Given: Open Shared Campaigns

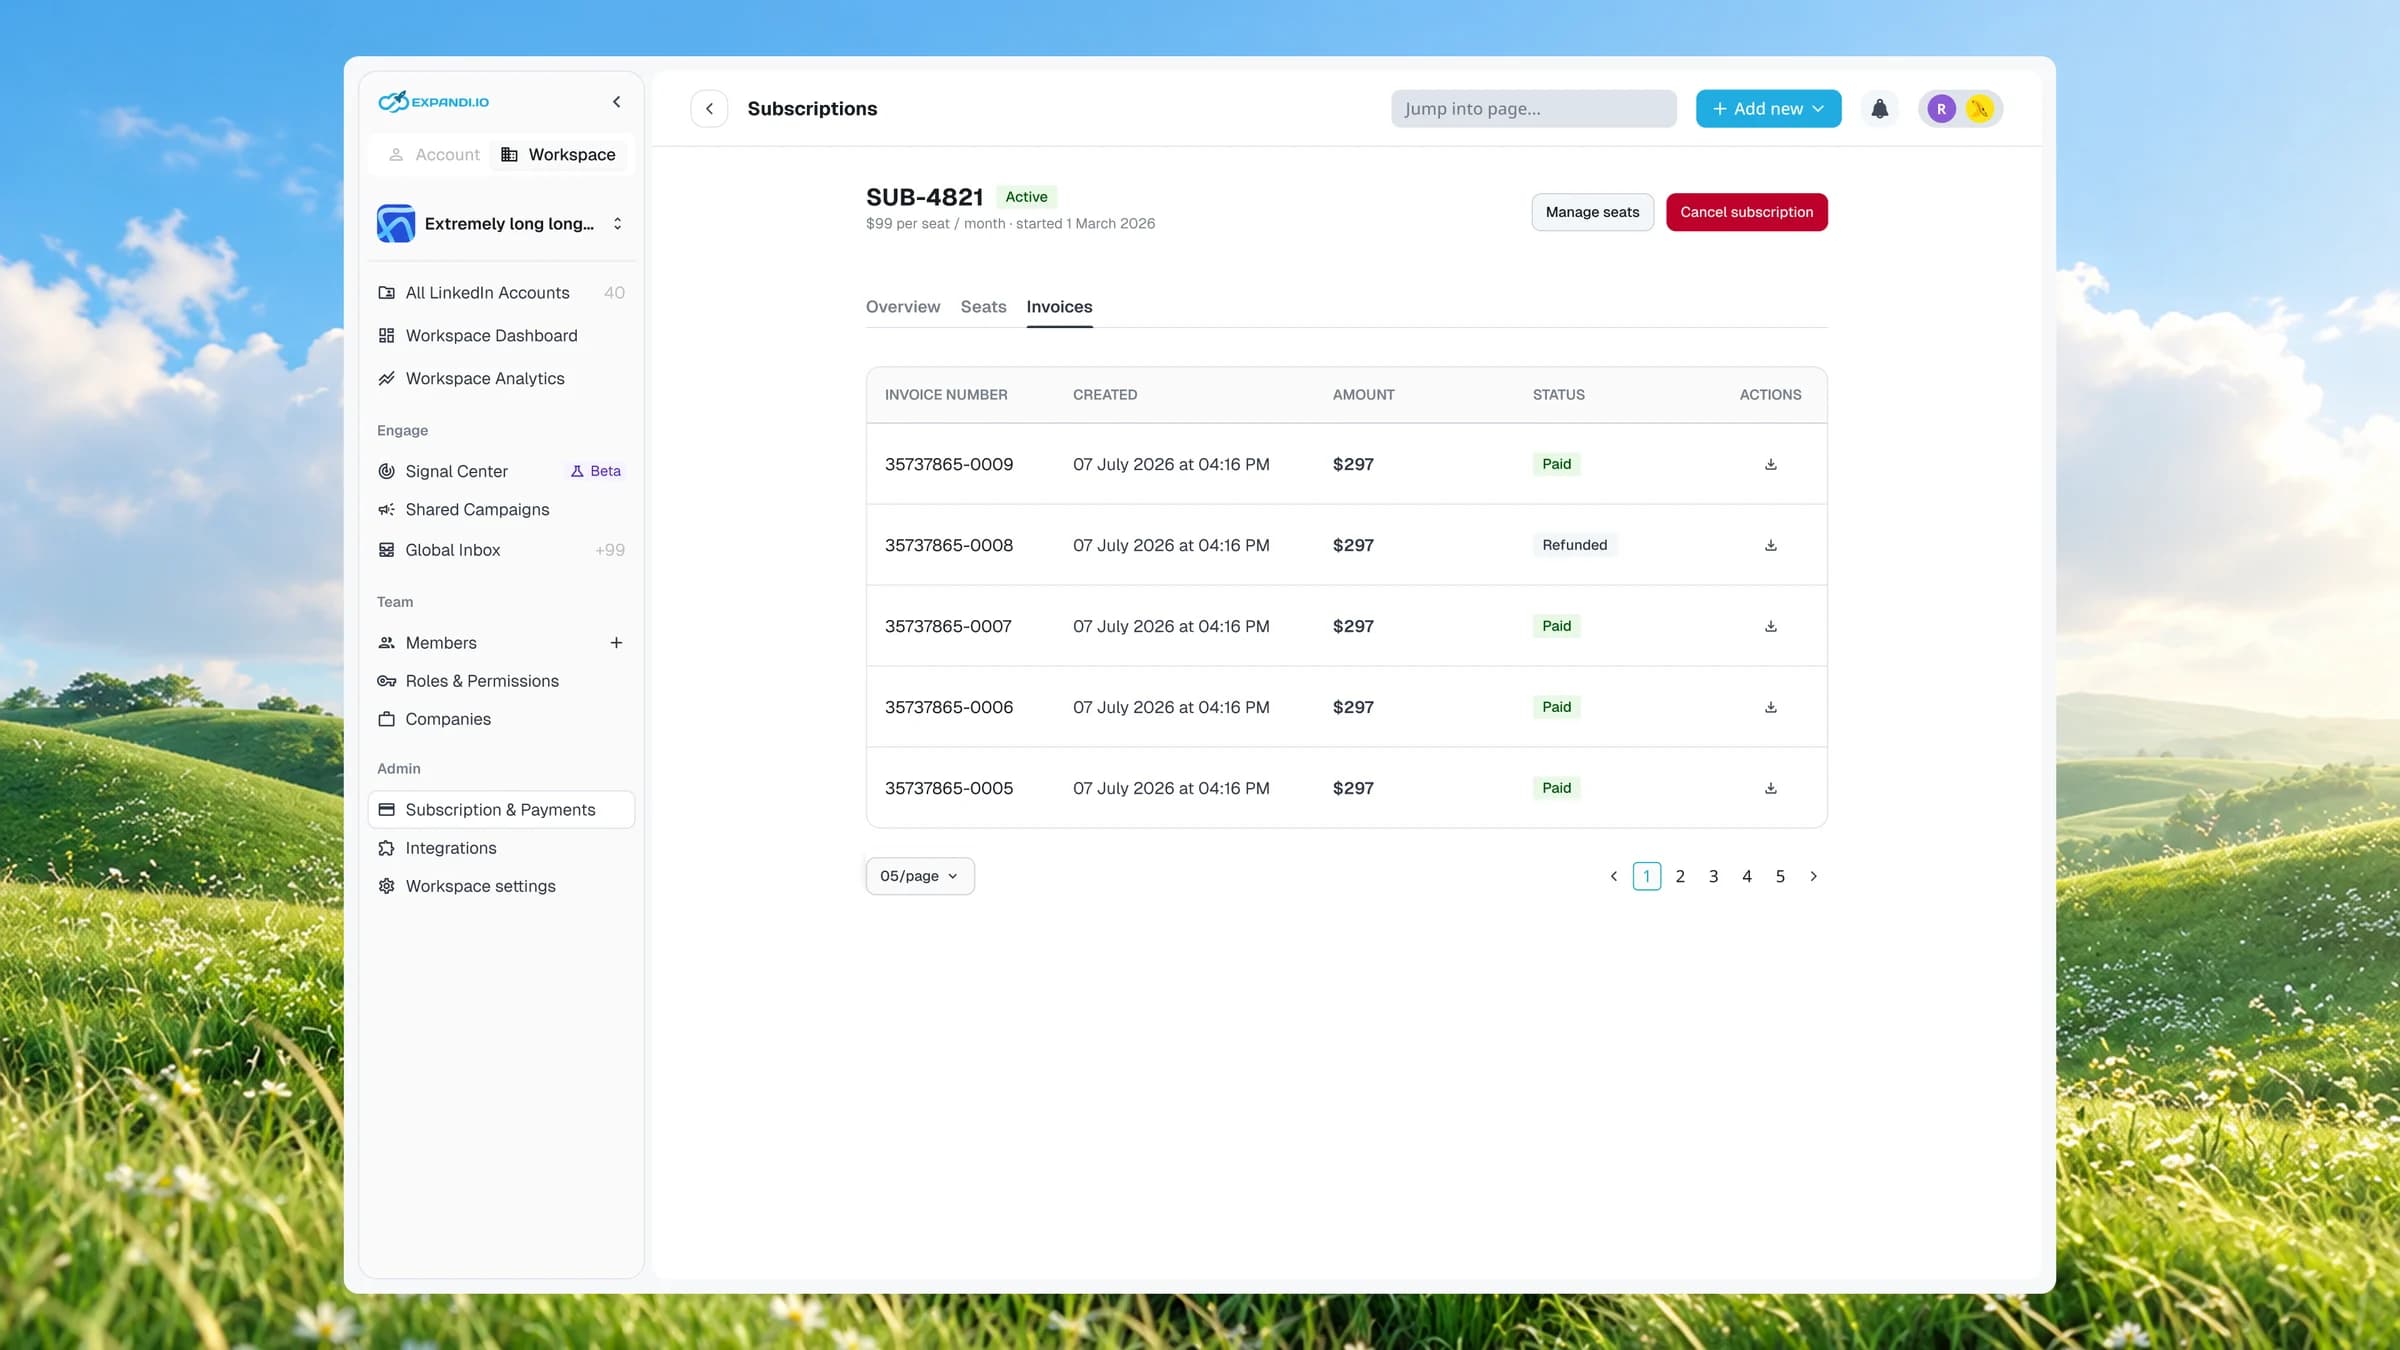Looking at the screenshot, I should point(501,510).
